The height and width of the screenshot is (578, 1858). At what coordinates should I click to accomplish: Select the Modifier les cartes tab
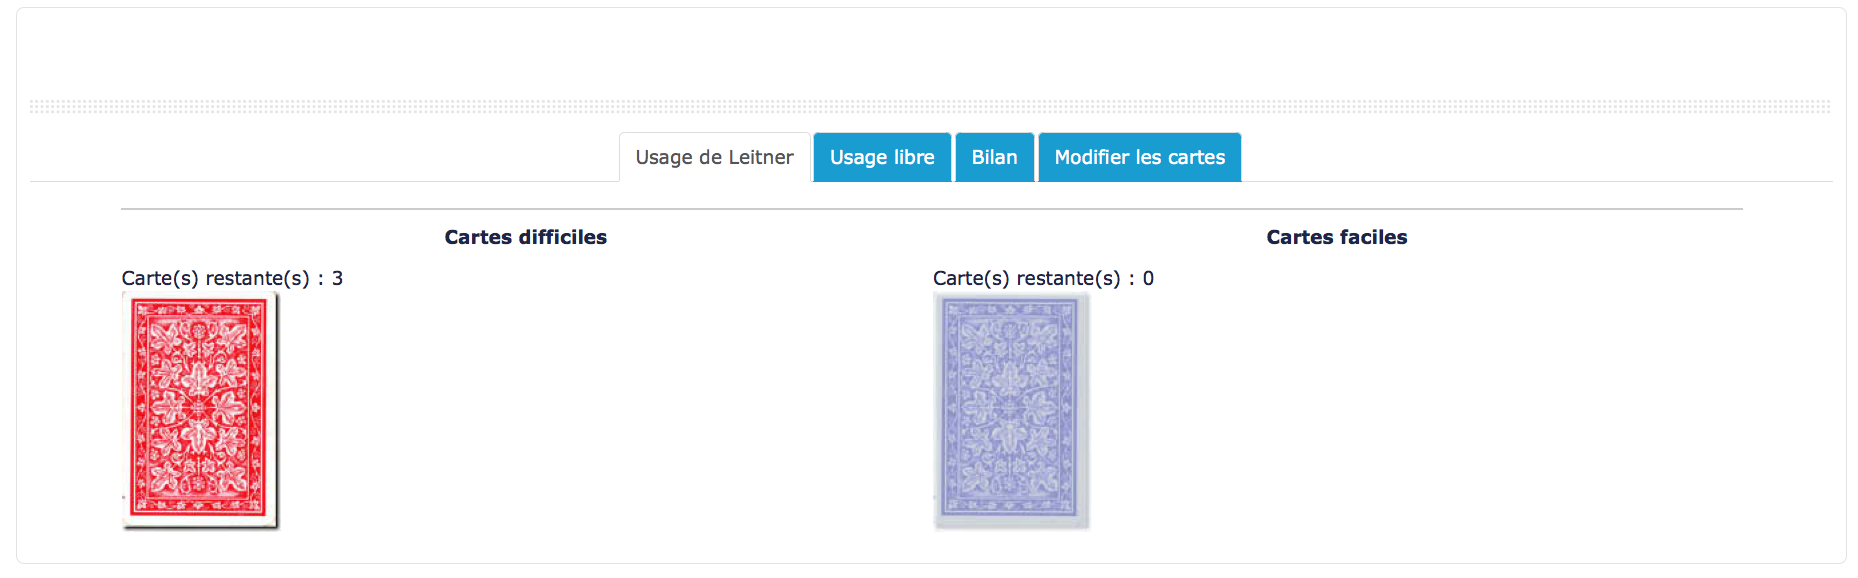pos(1139,157)
